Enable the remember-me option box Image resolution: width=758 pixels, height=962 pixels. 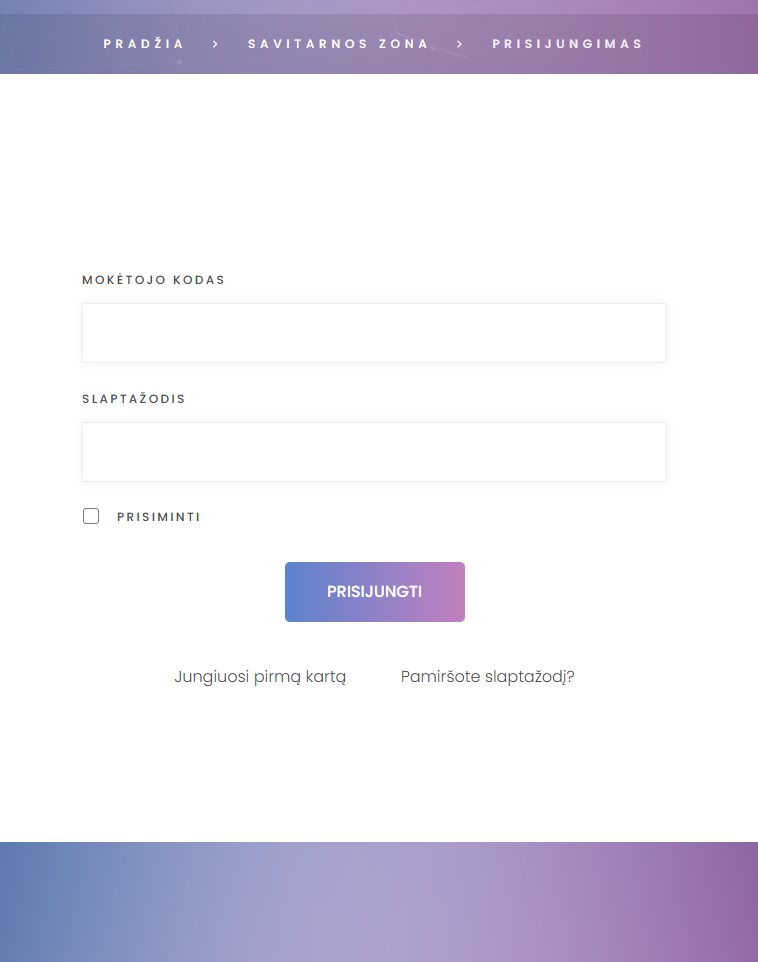[91, 516]
